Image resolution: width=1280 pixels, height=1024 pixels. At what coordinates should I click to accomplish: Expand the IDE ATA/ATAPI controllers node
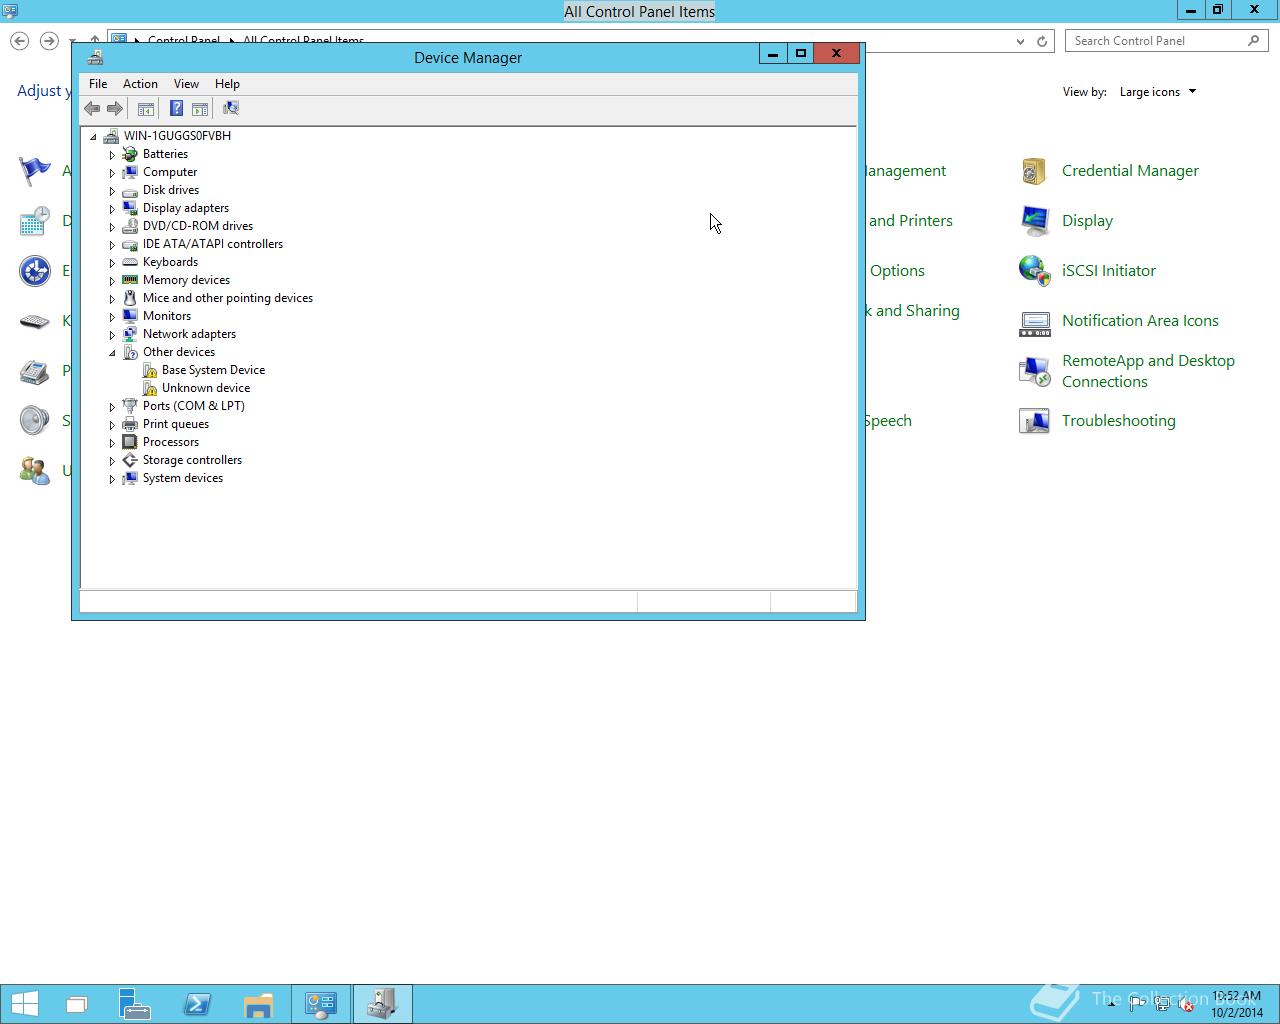[x=112, y=245]
